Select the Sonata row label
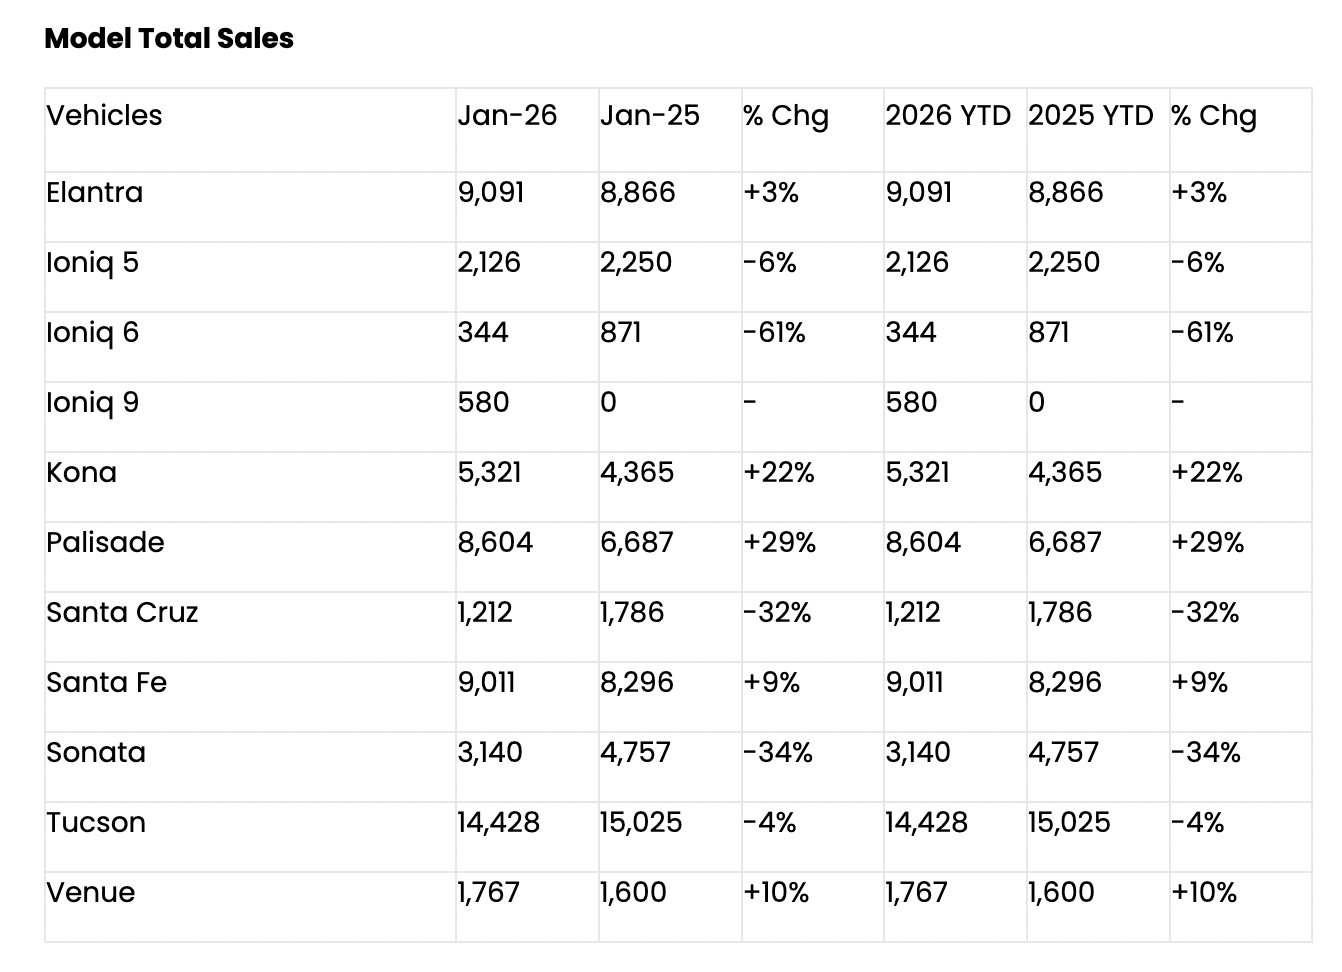This screenshot has width=1342, height=972. (x=96, y=753)
